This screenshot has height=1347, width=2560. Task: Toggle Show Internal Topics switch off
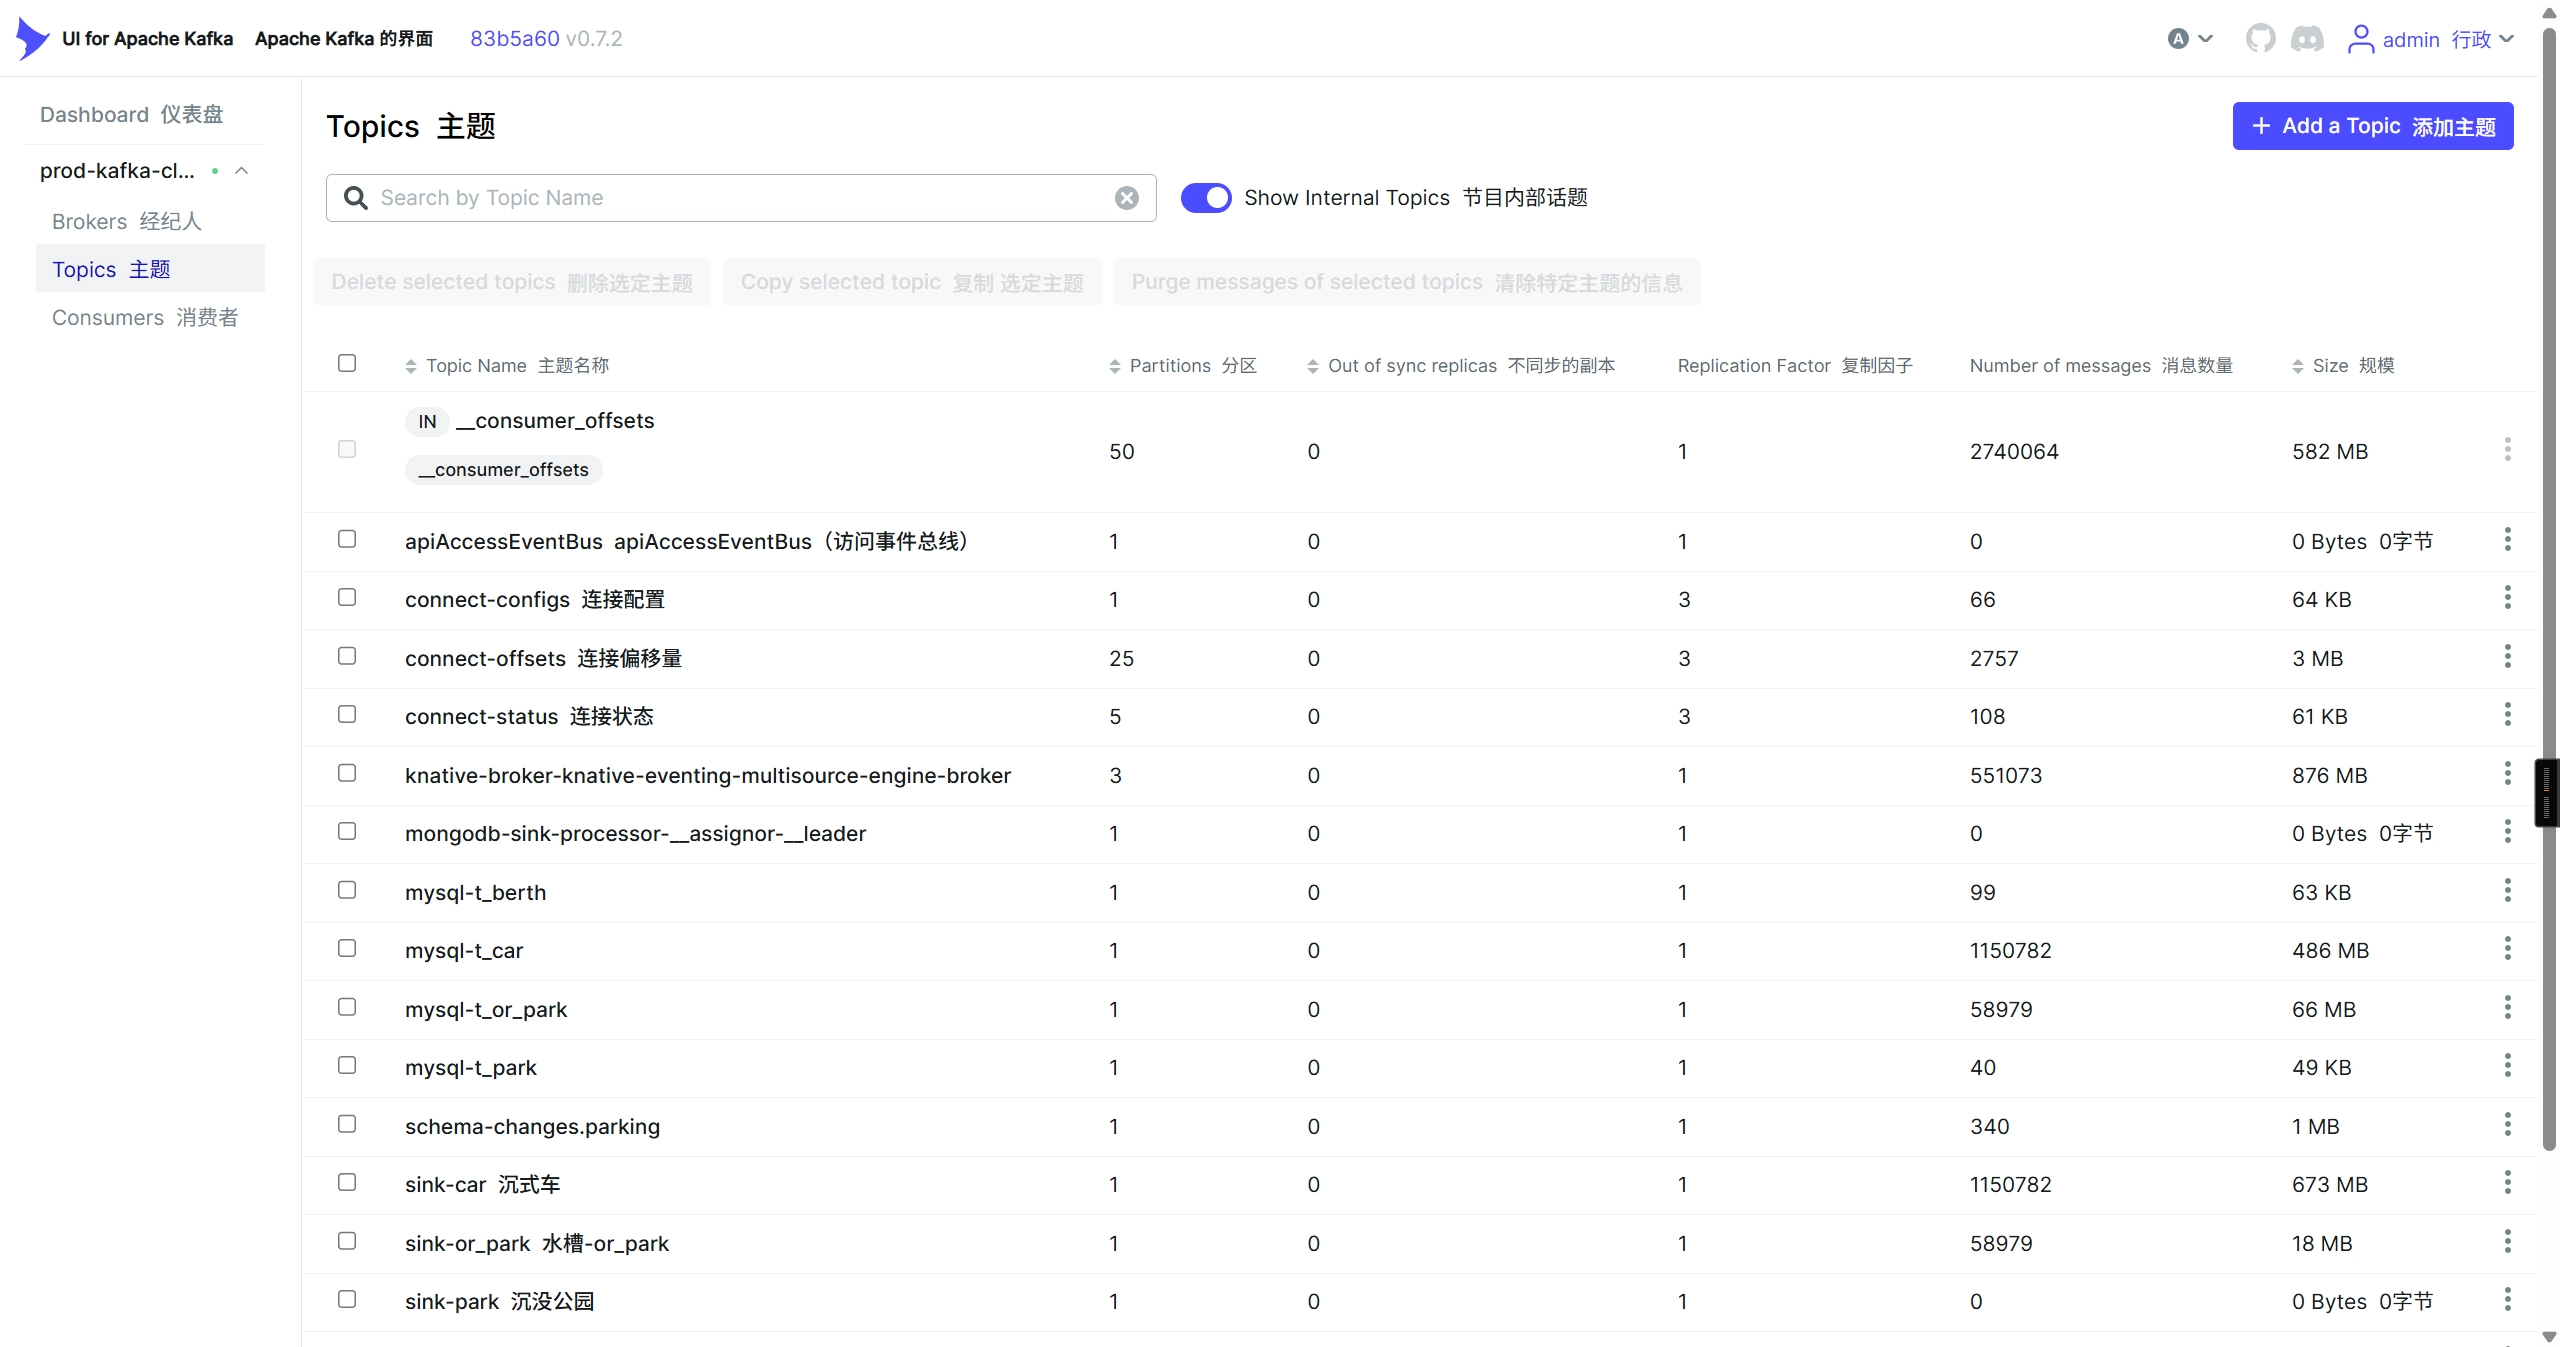click(1206, 198)
